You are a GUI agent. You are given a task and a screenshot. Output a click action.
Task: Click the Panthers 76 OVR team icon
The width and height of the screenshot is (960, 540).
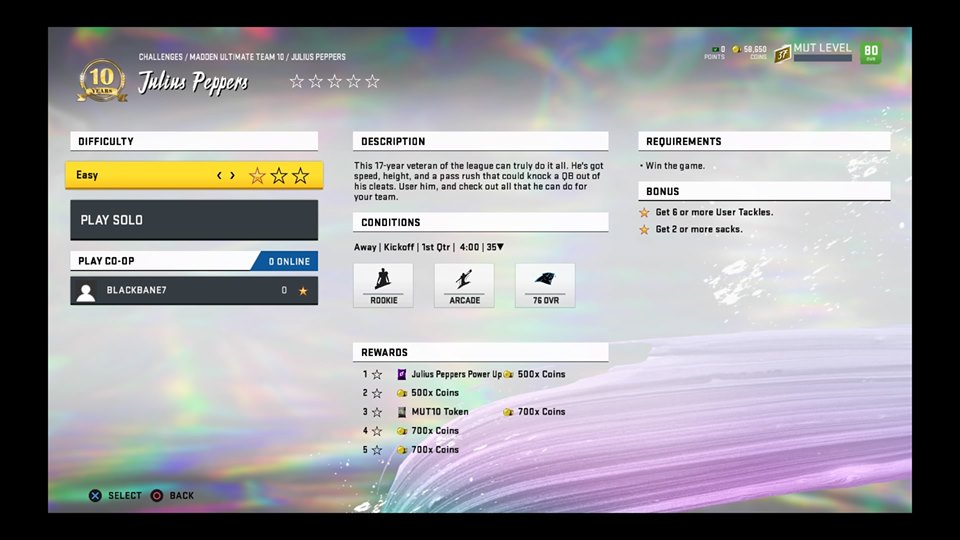545,285
